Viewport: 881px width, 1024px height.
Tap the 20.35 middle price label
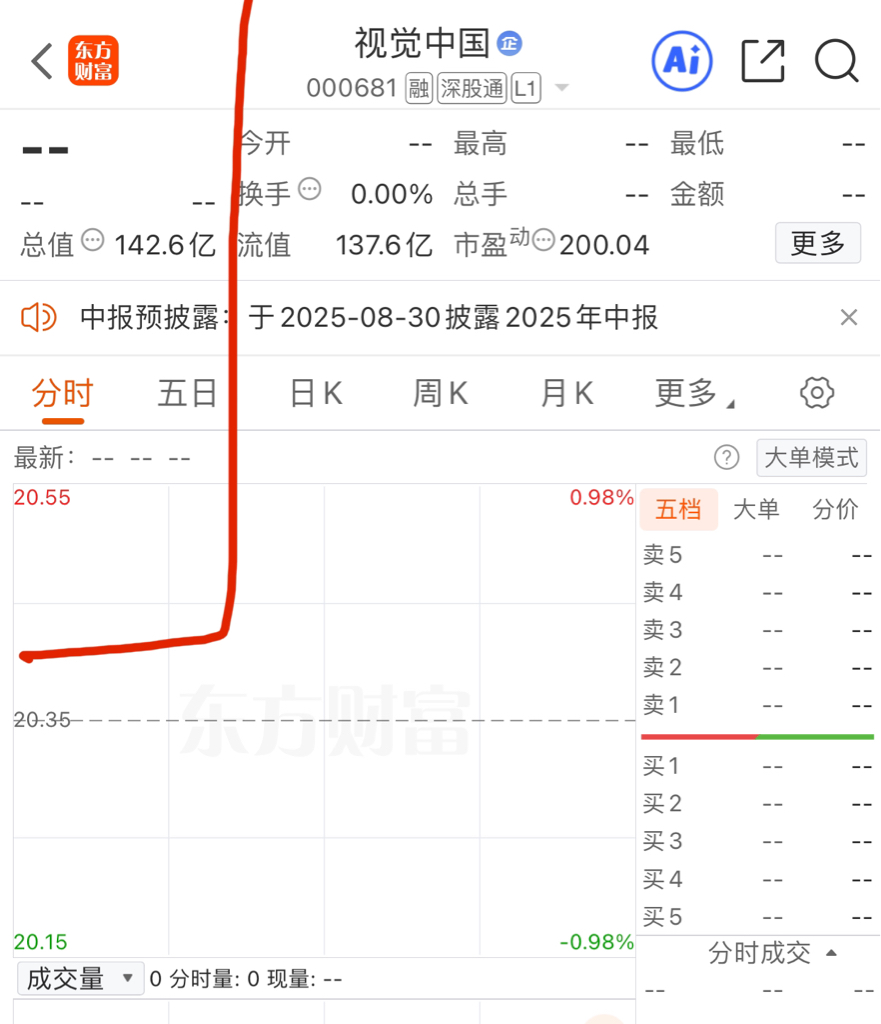pos(42,720)
